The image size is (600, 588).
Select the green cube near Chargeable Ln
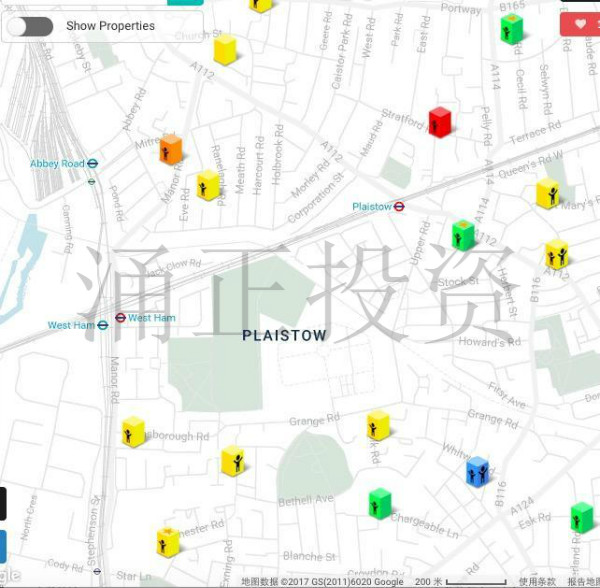[380, 504]
